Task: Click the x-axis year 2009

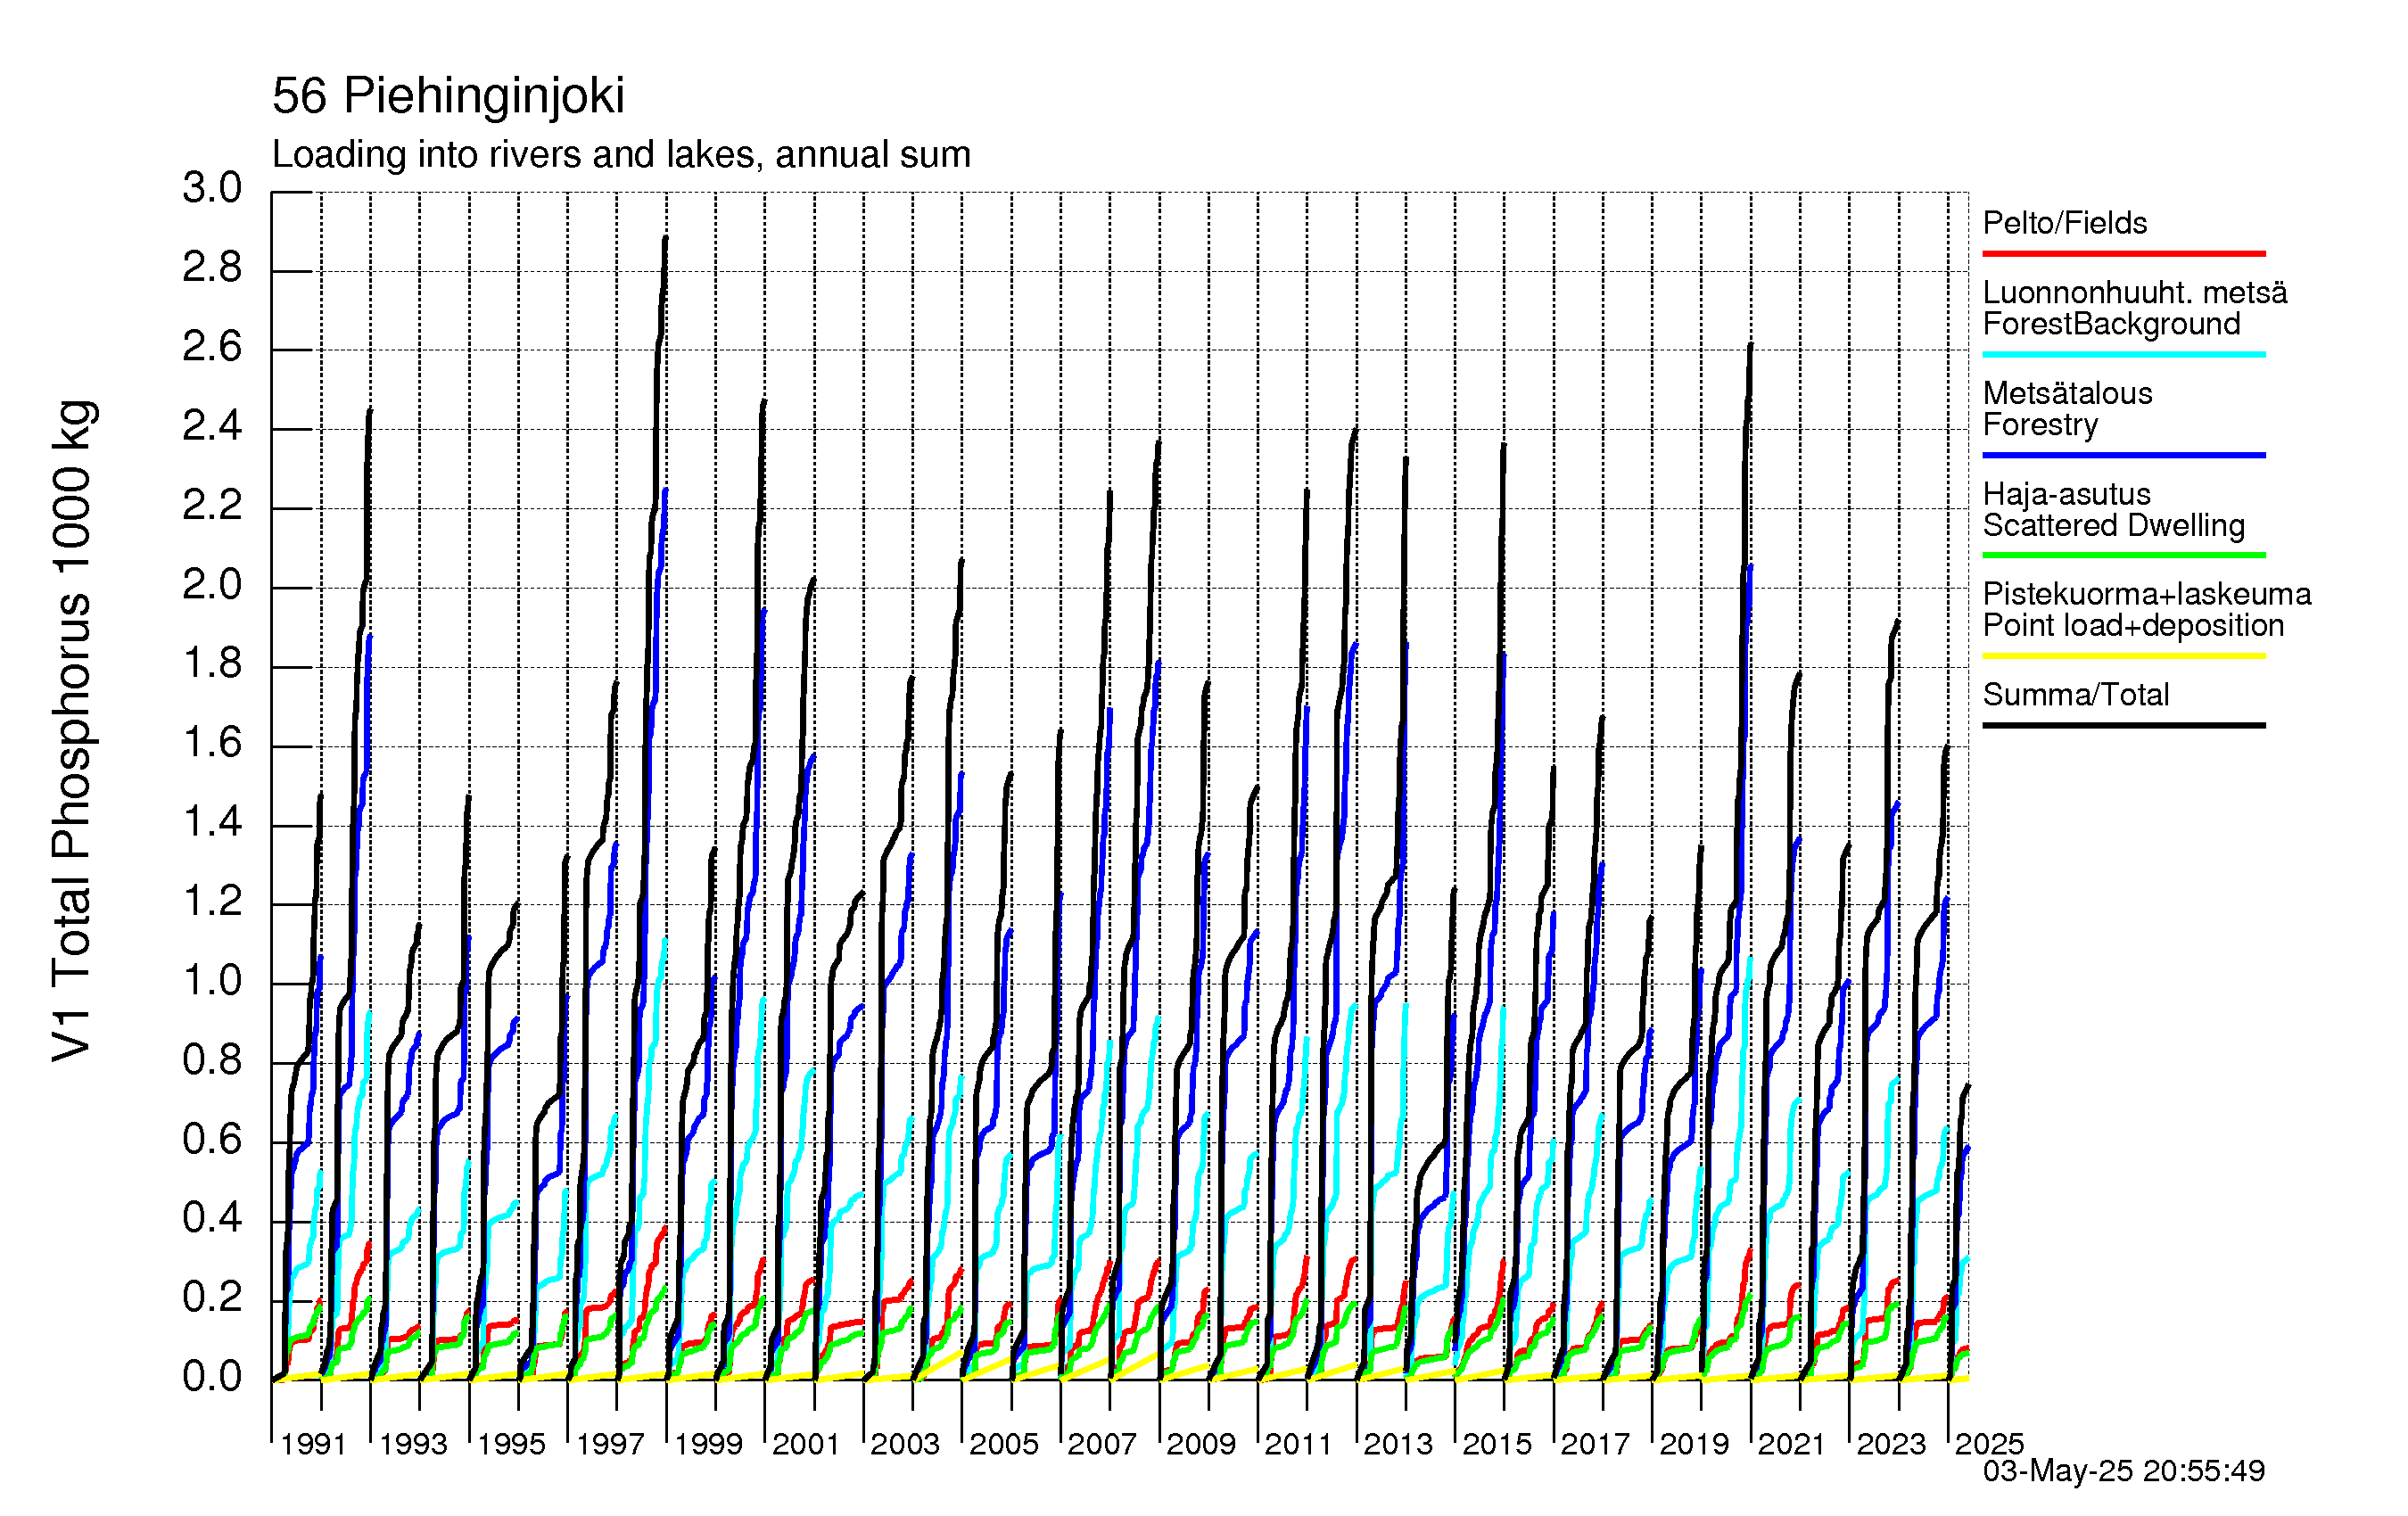Action: 1201,1444
